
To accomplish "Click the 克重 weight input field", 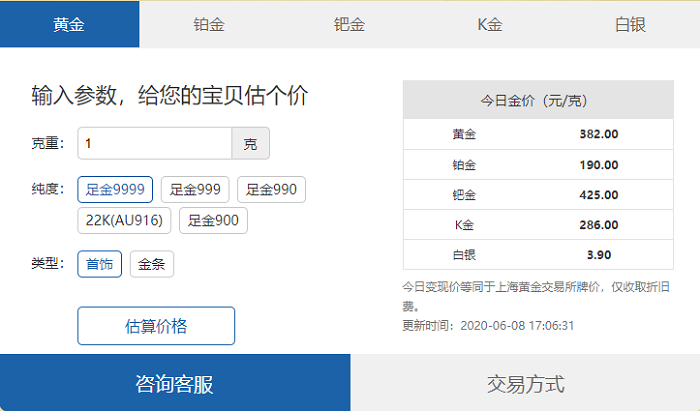I will pos(155,143).
